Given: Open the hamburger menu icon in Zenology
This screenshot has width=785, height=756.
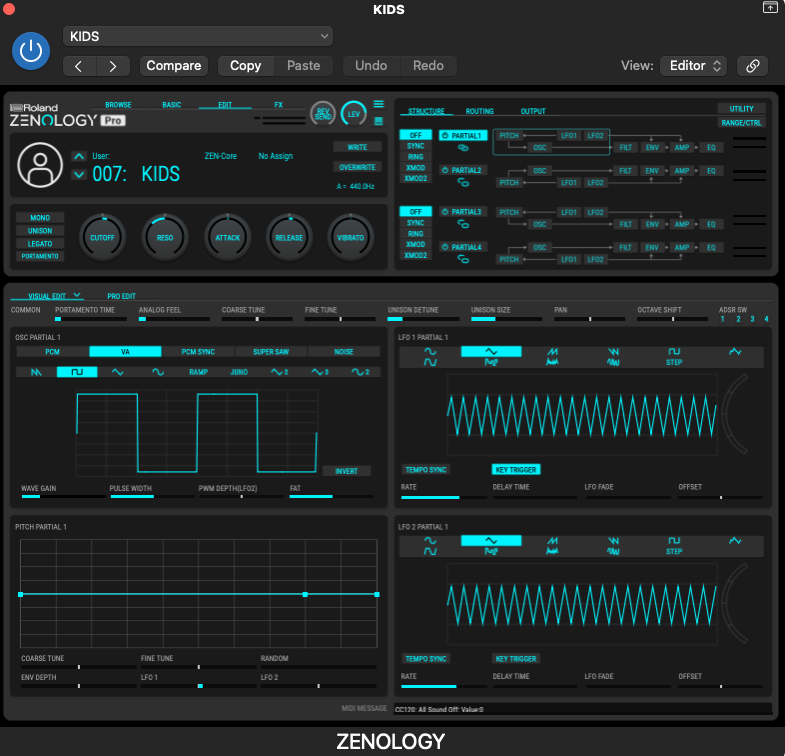Looking at the screenshot, I should (x=378, y=104).
